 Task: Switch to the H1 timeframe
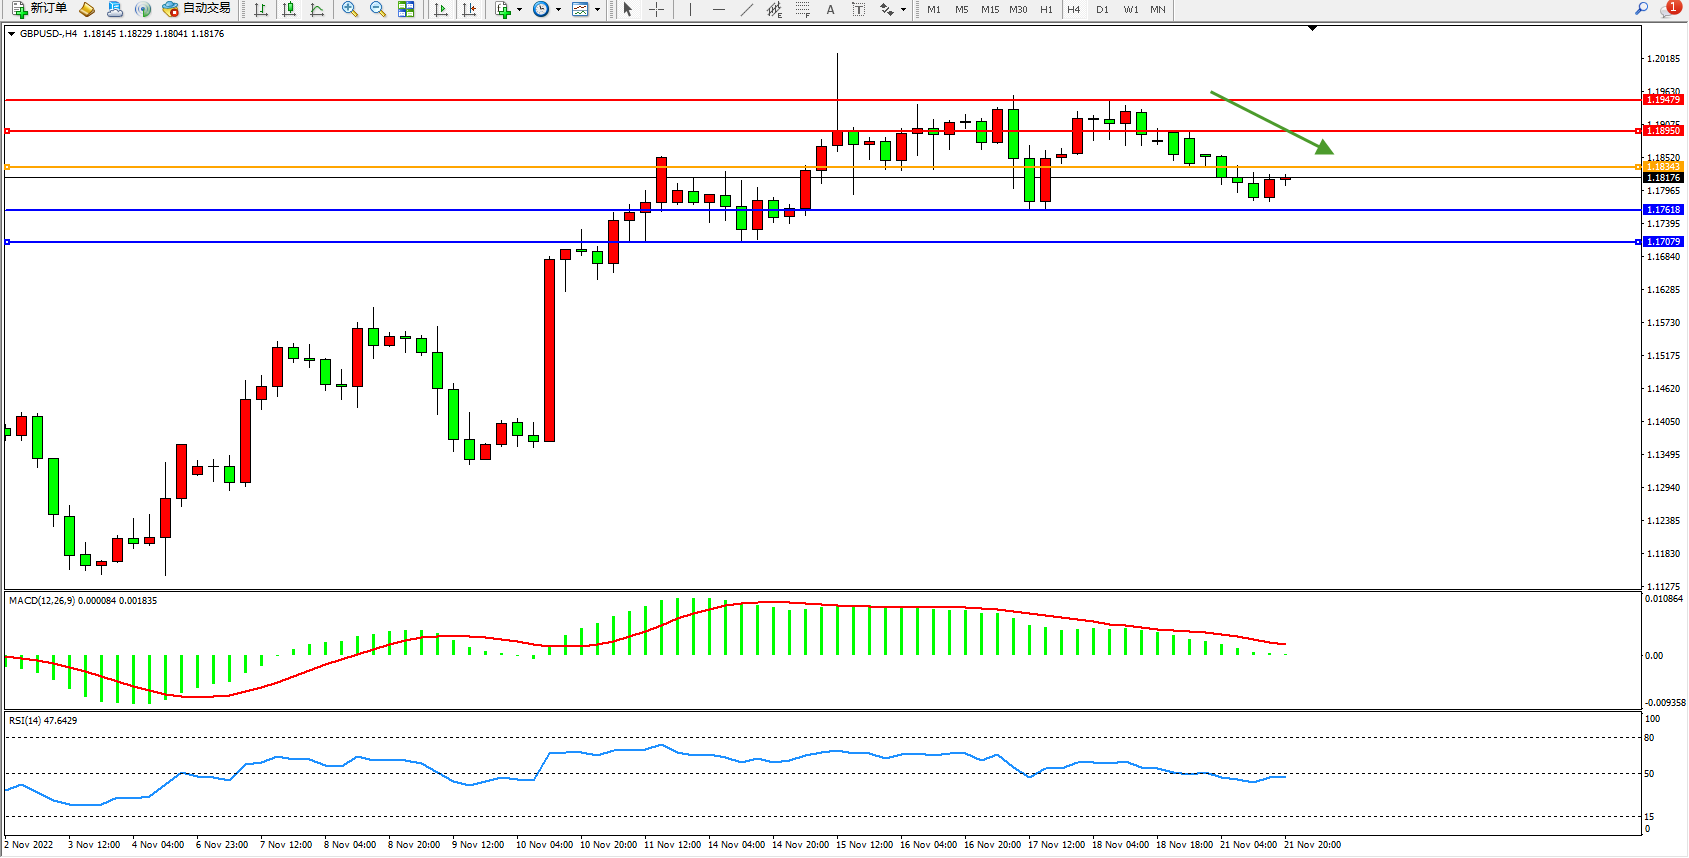point(1046,9)
